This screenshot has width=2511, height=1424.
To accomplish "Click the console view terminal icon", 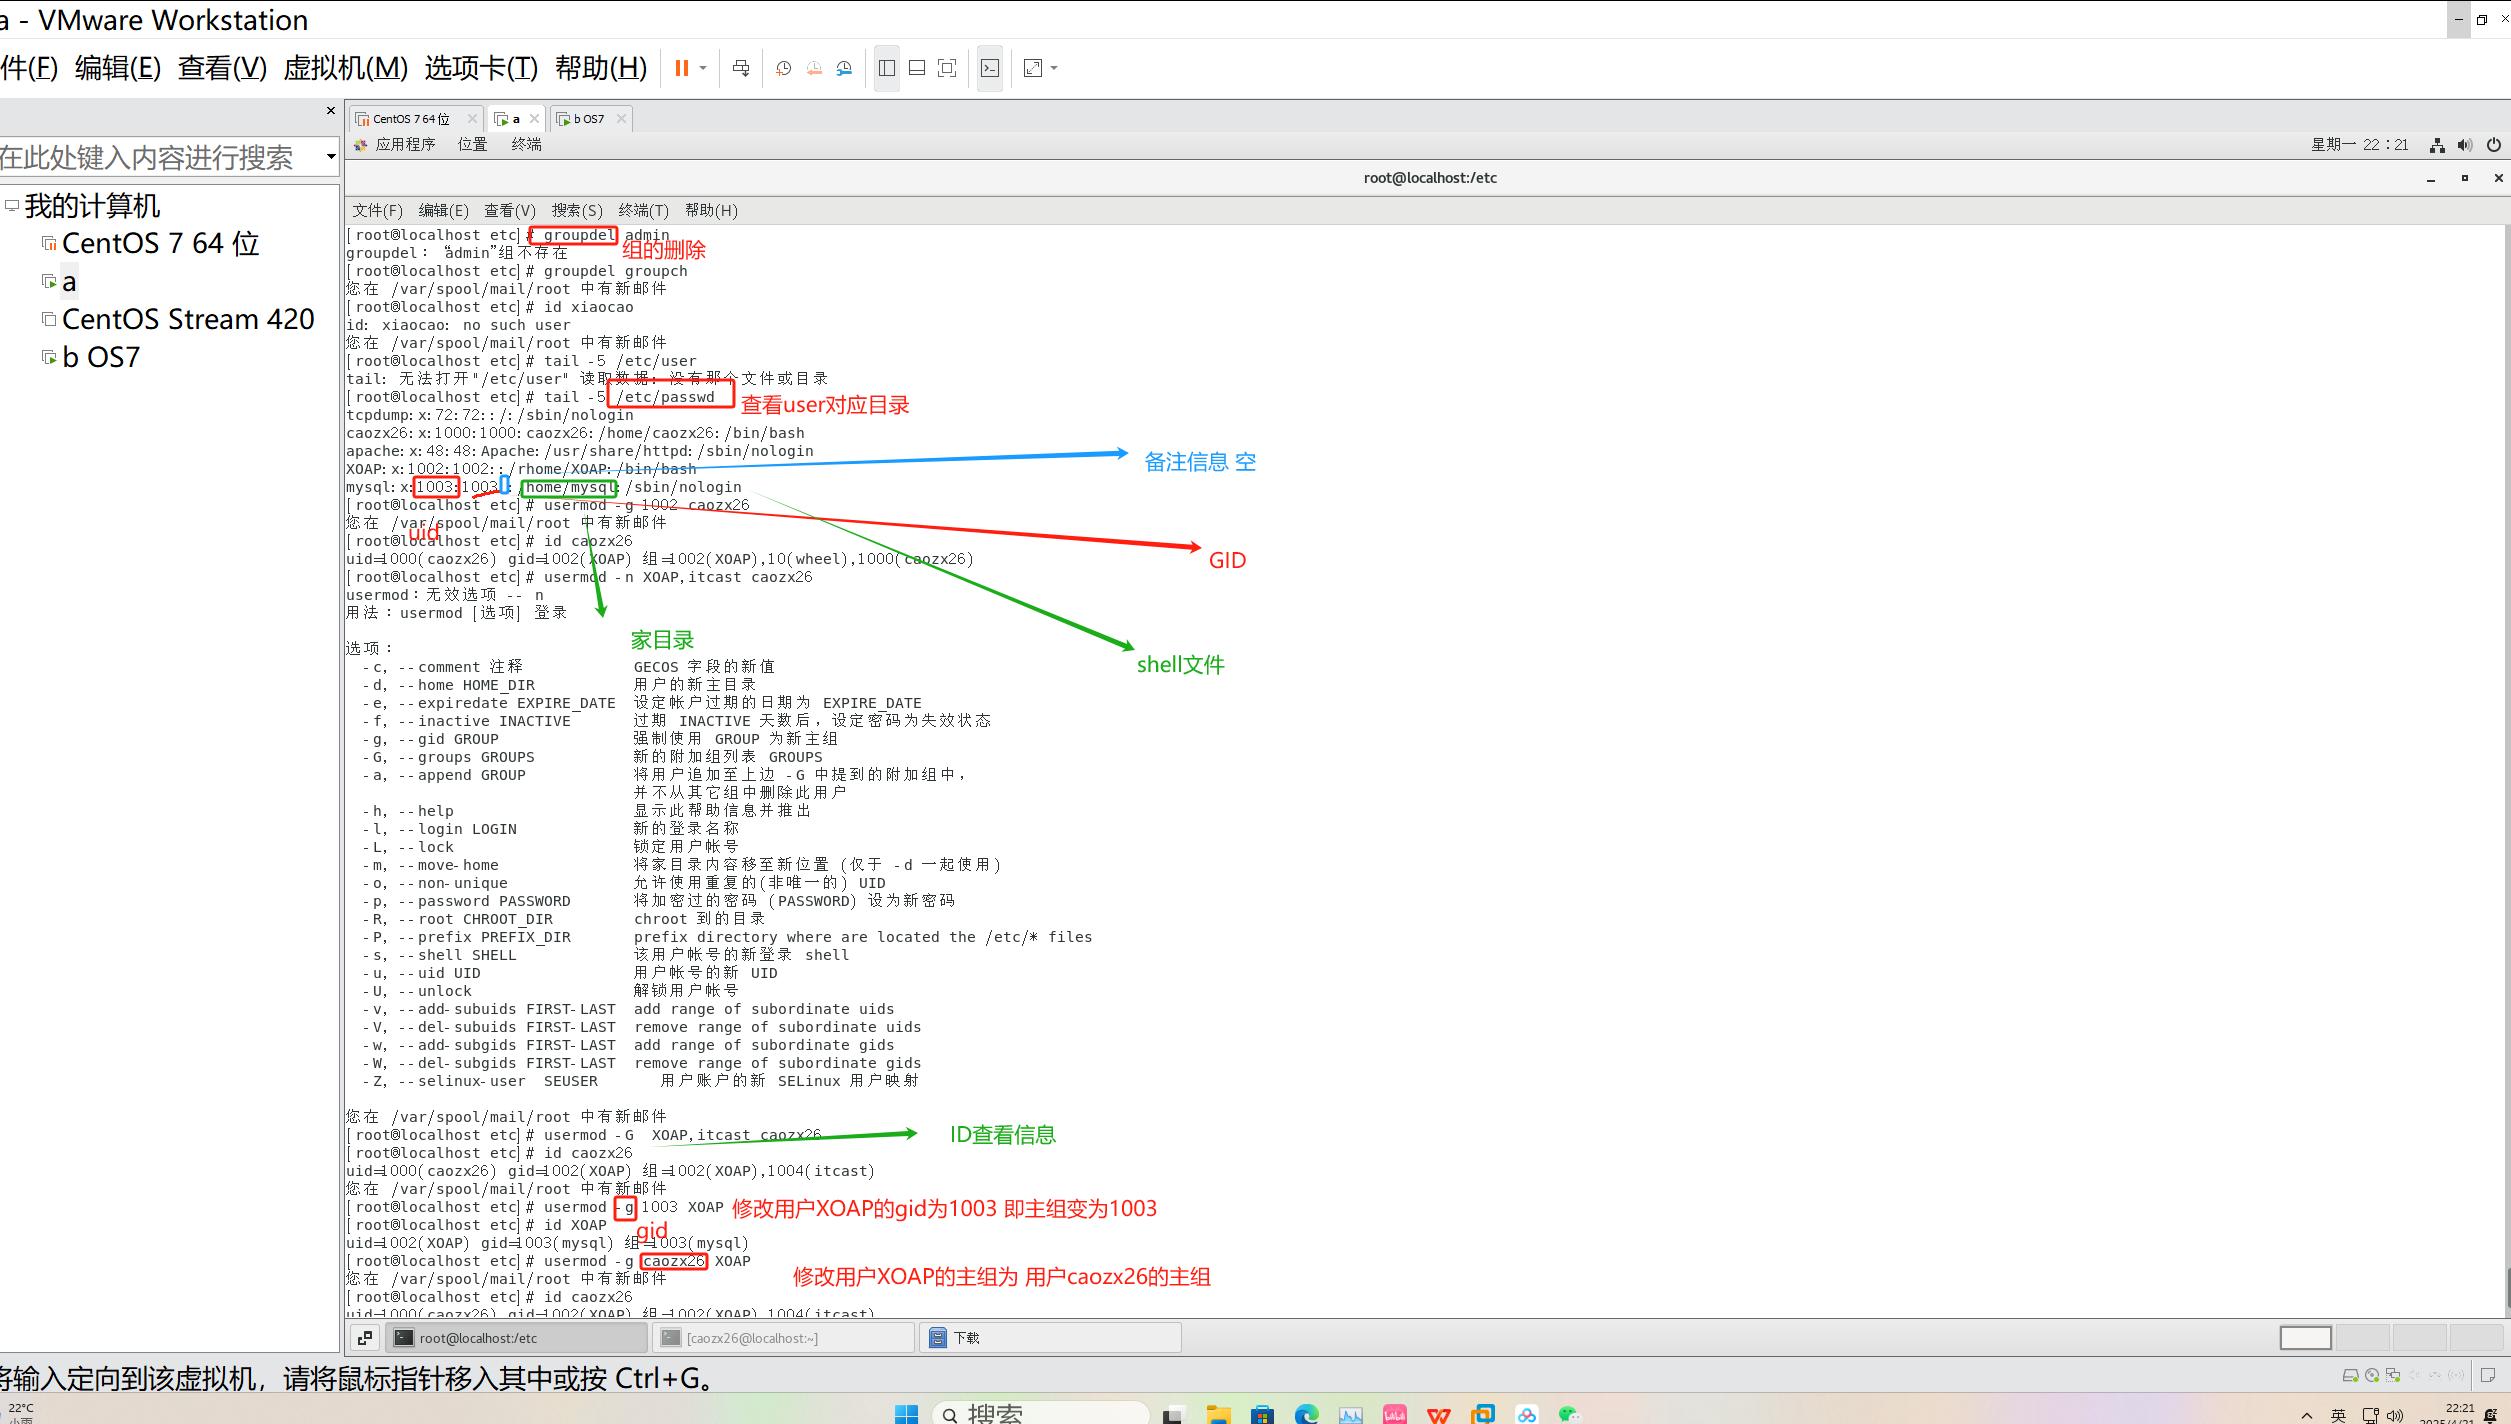I will (x=990, y=68).
